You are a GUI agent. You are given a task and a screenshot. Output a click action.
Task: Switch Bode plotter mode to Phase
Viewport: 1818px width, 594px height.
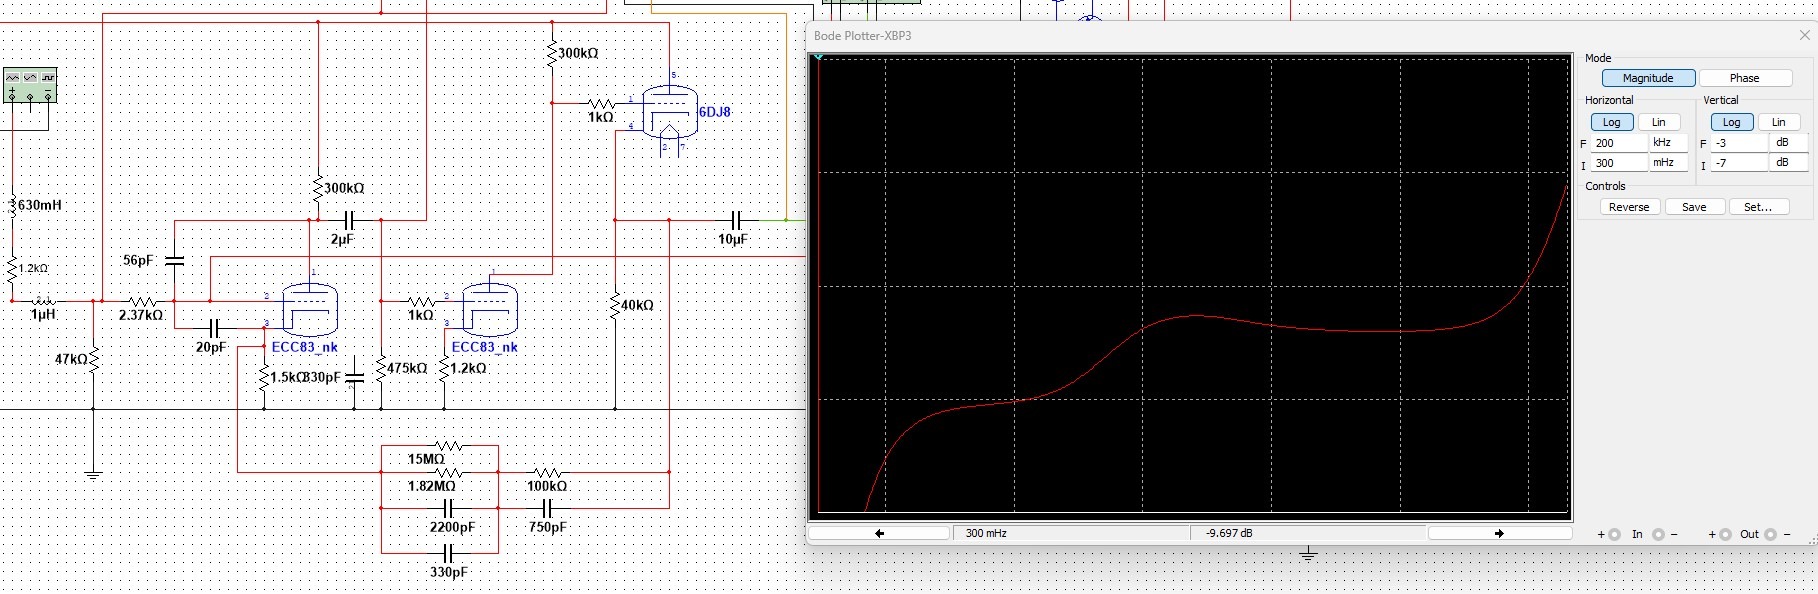point(1744,78)
